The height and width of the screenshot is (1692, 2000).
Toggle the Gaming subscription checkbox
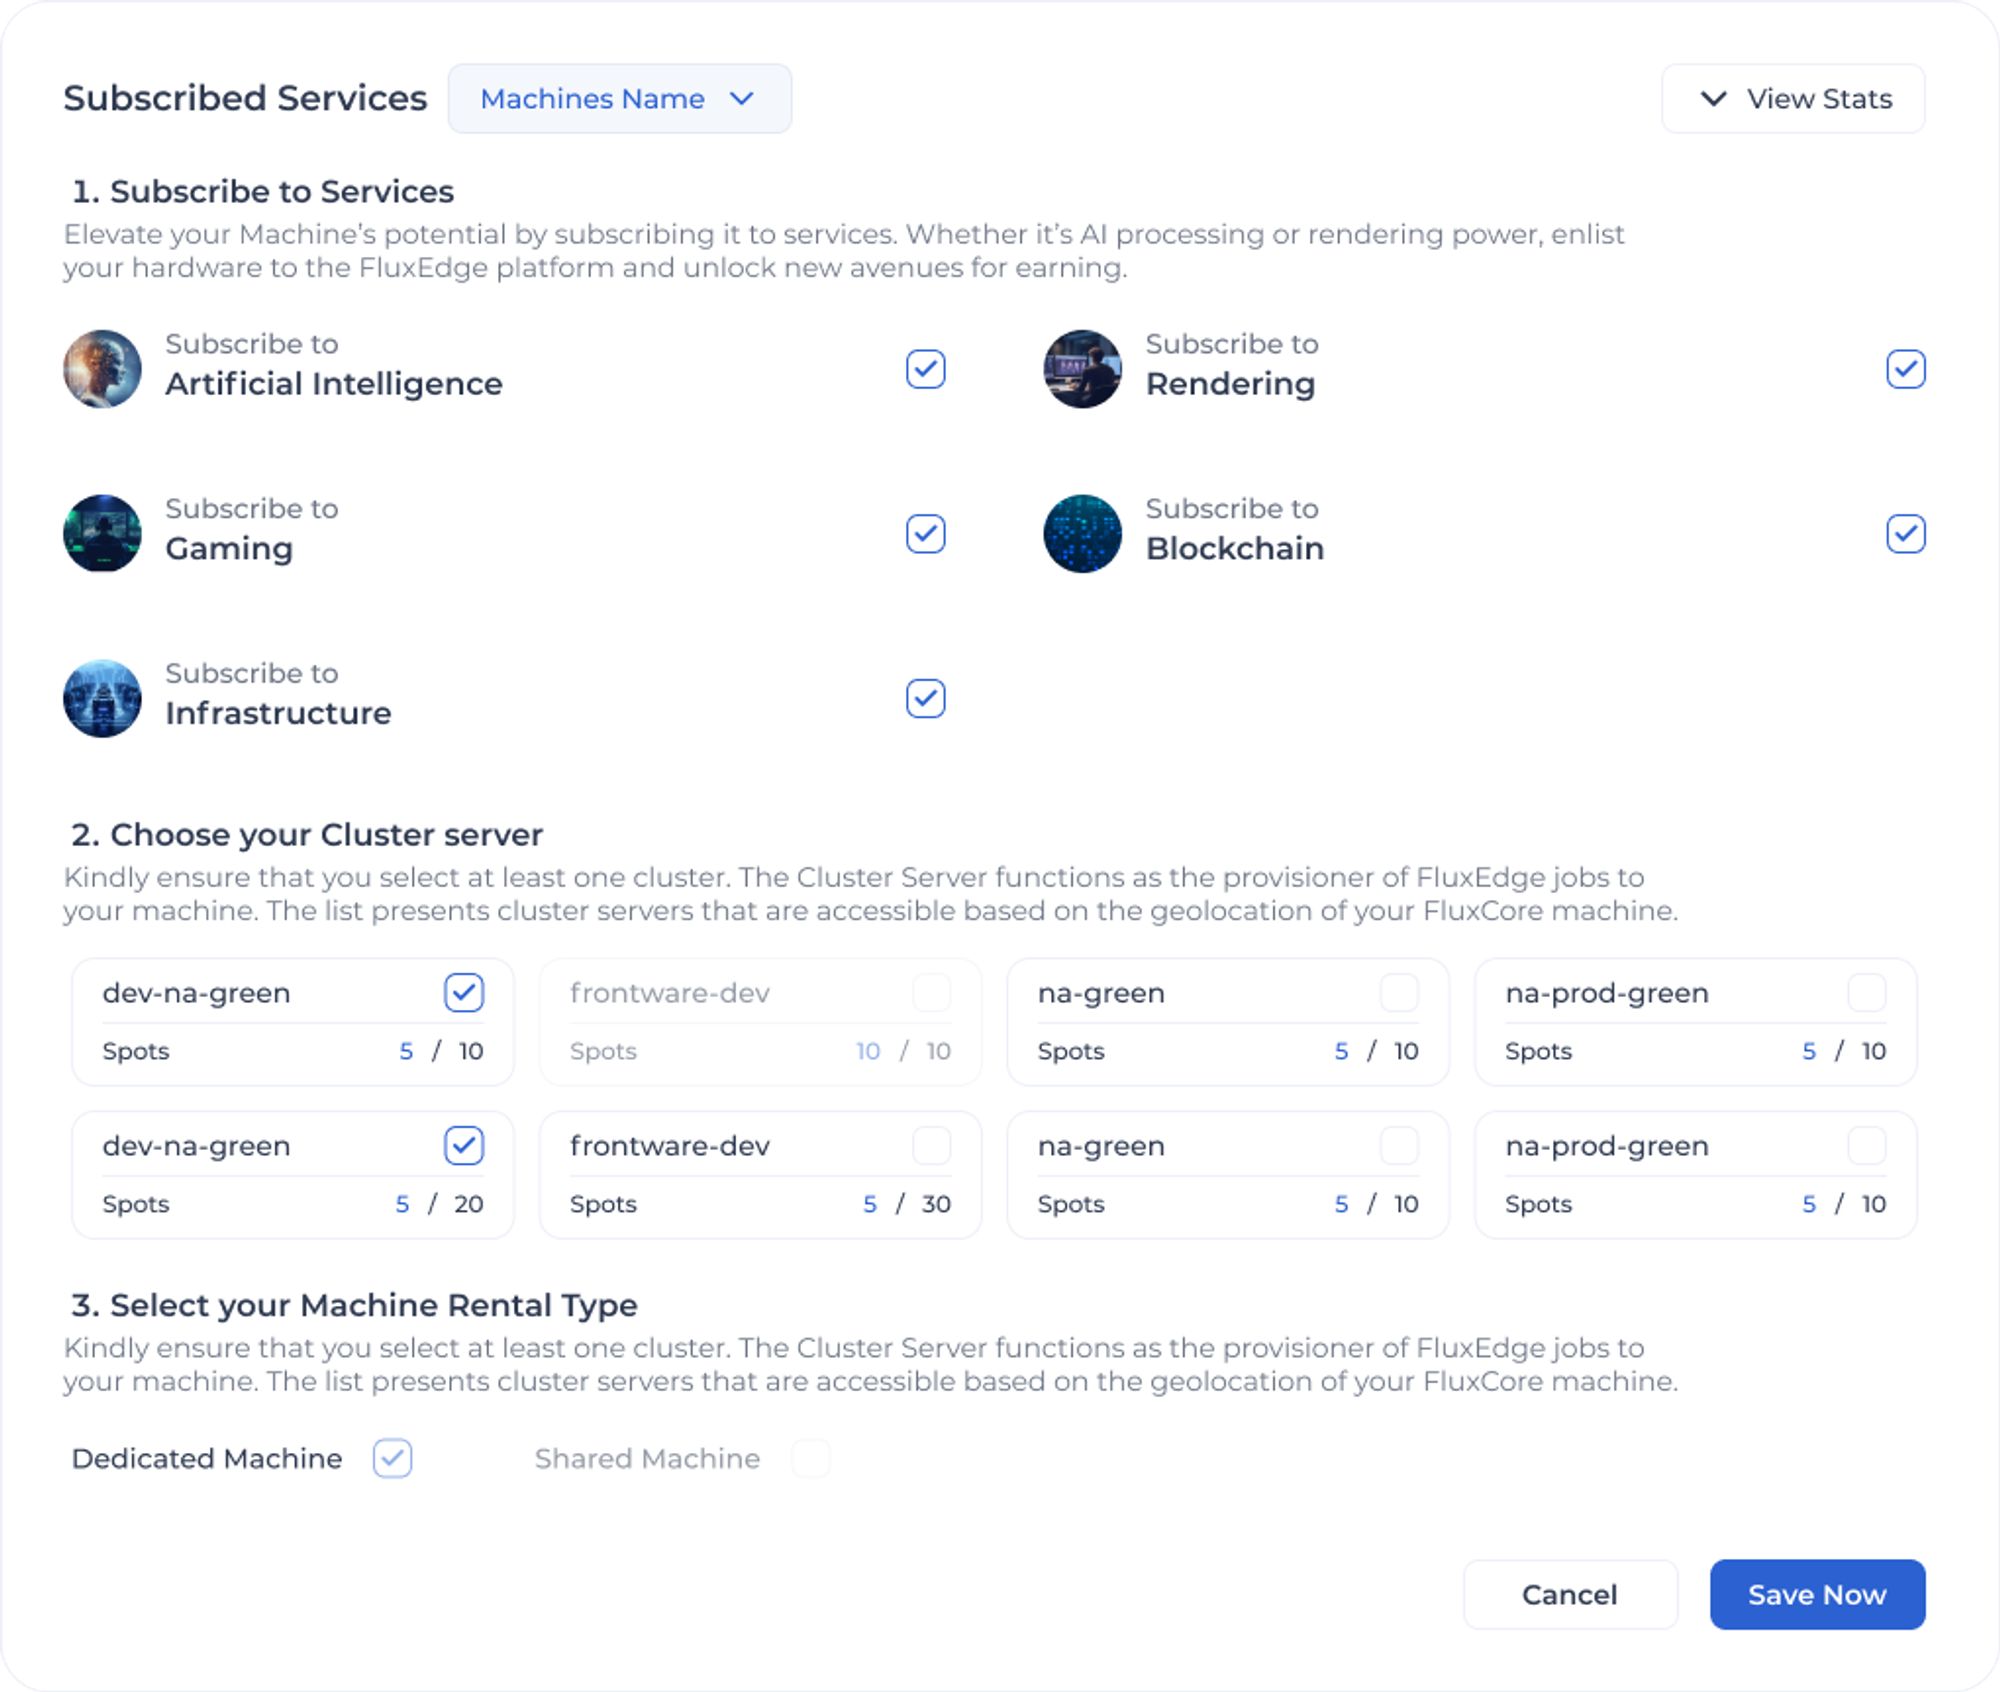925,534
